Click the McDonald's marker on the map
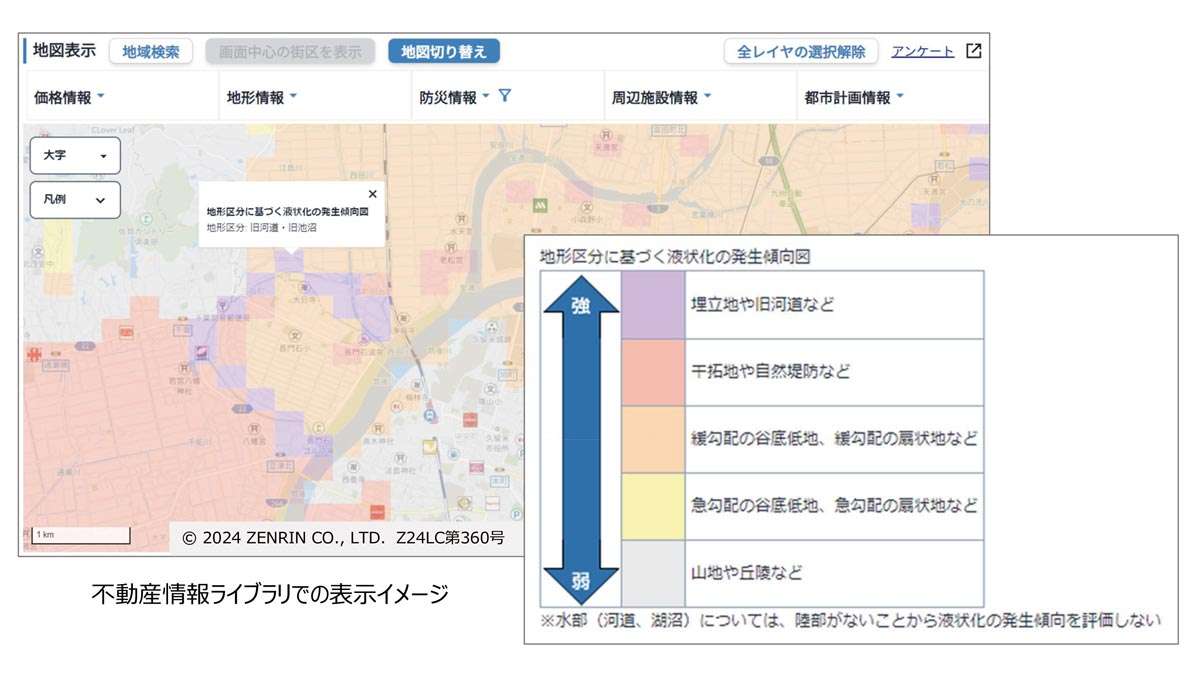The image size is (1200, 675). pyautogui.click(x=541, y=203)
